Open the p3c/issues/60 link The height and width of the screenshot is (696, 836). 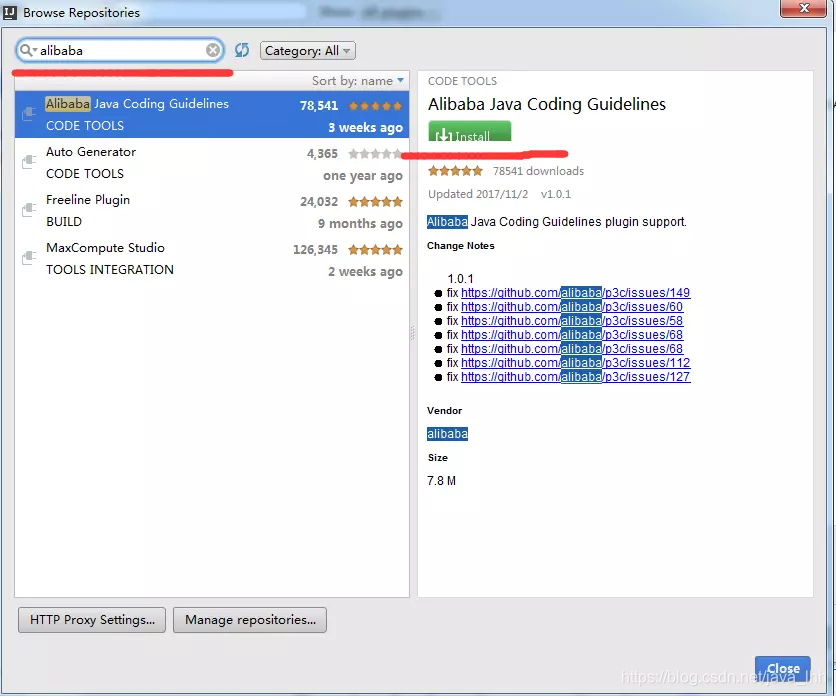tap(572, 307)
